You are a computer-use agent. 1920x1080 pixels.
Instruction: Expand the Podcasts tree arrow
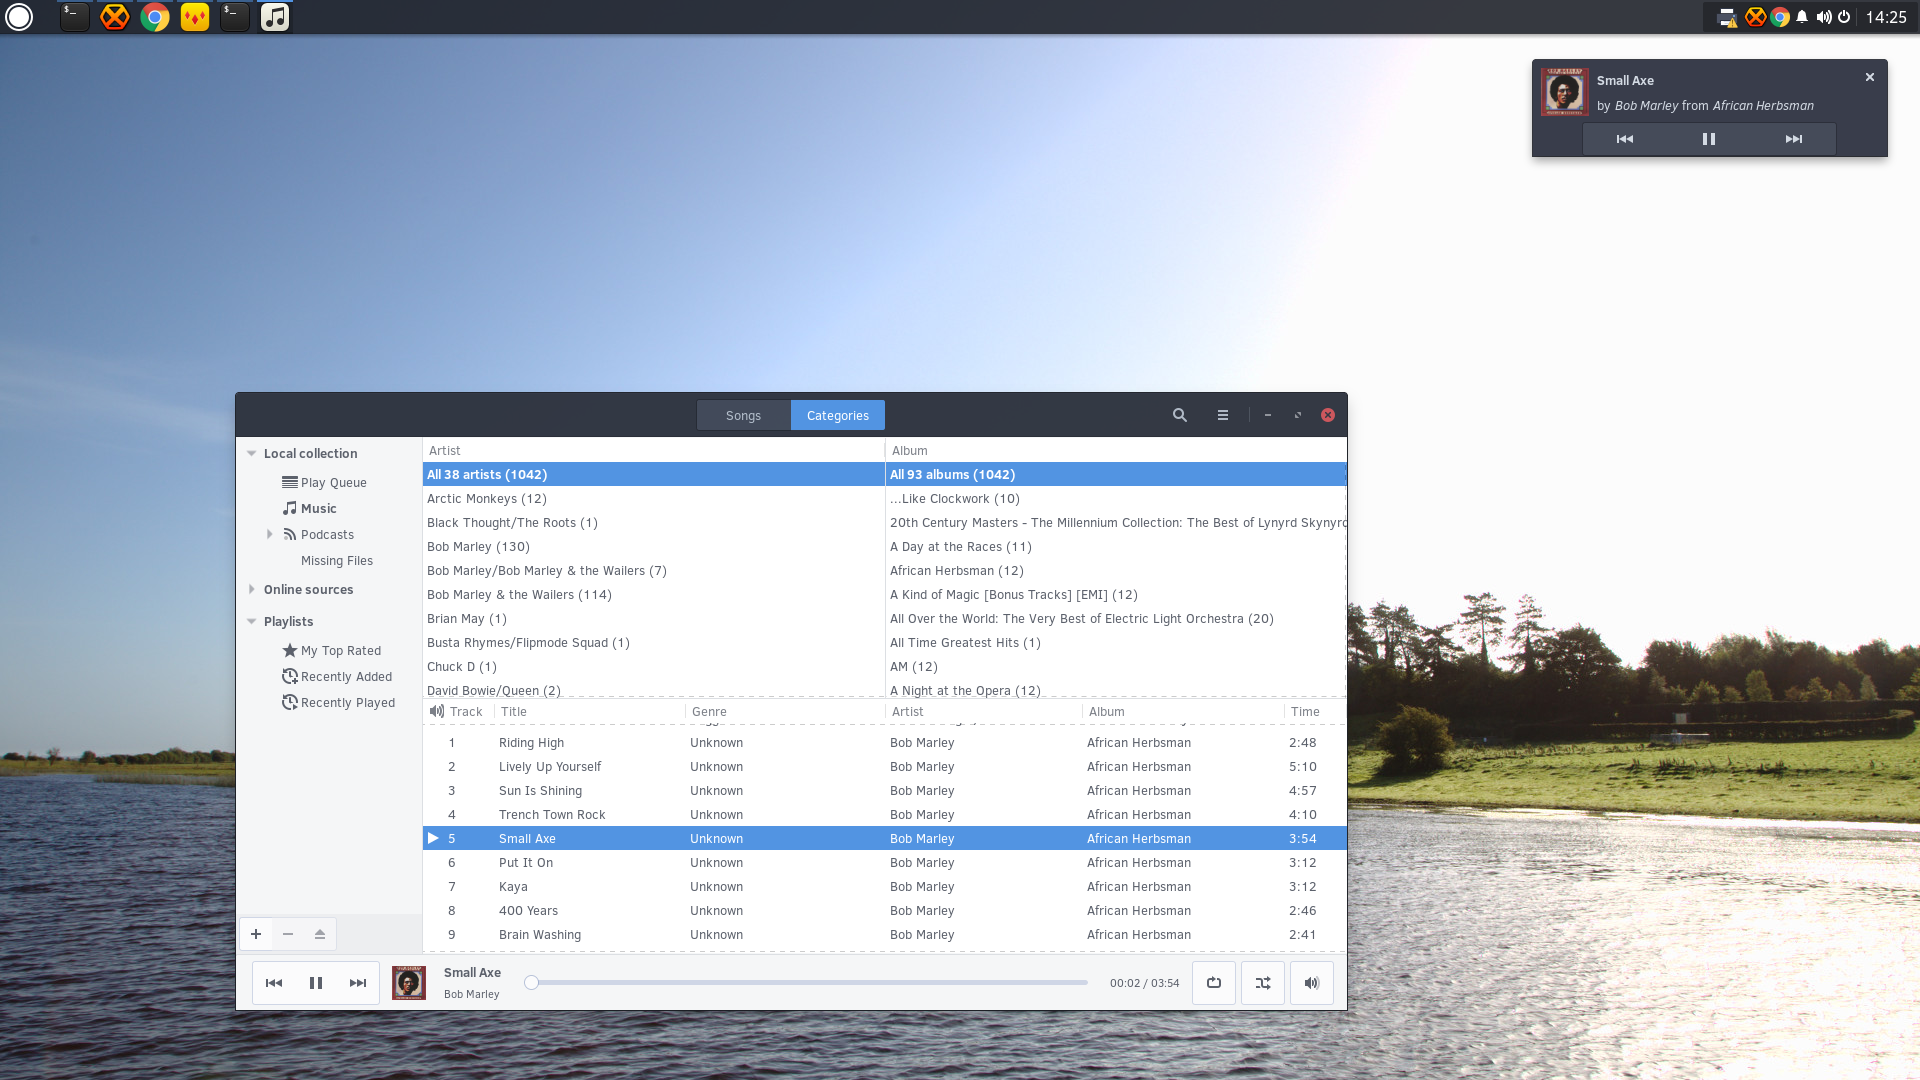269,534
